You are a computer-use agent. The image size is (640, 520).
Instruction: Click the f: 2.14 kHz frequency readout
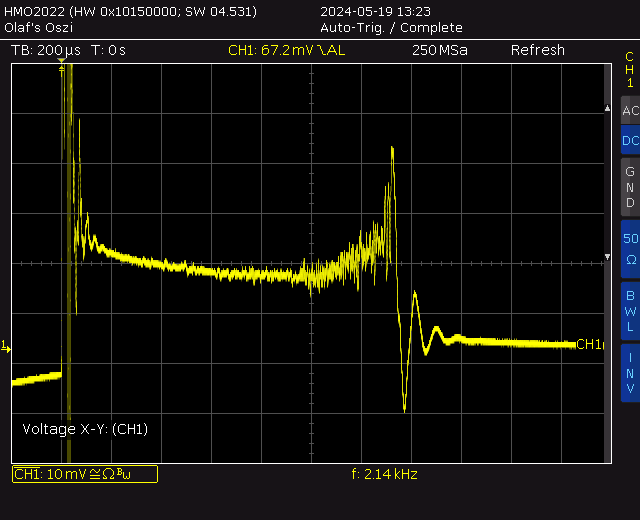[385, 474]
